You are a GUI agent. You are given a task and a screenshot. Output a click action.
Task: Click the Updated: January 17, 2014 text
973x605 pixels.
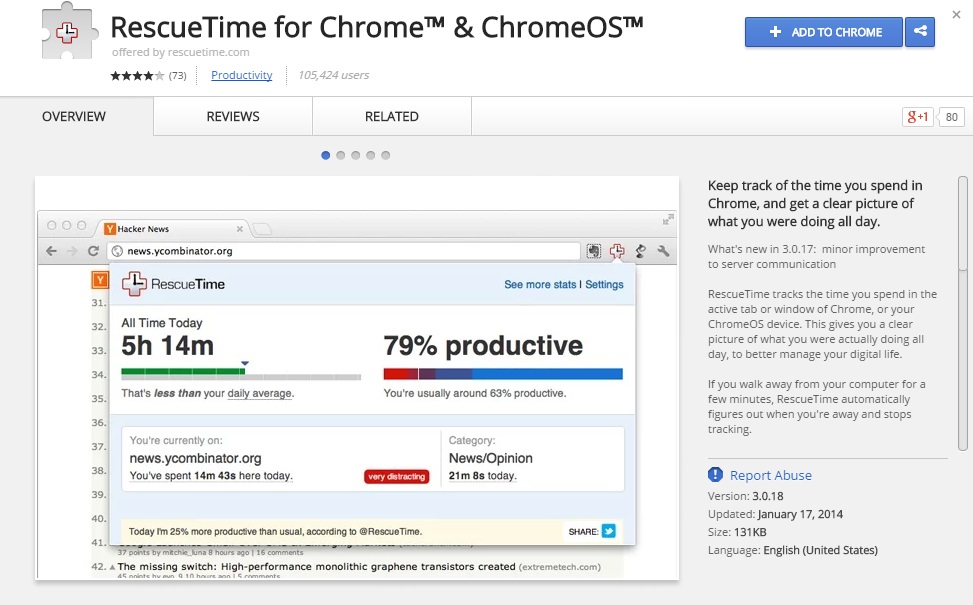click(x=775, y=514)
